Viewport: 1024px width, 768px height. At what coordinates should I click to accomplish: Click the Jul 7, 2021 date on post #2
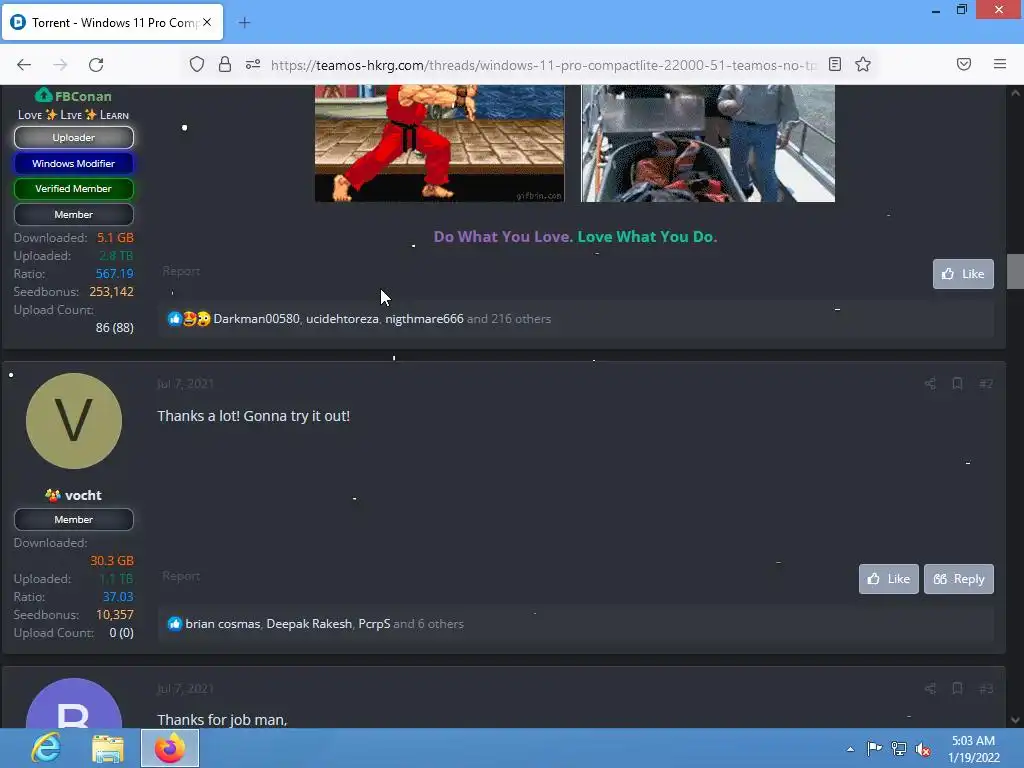coord(185,383)
